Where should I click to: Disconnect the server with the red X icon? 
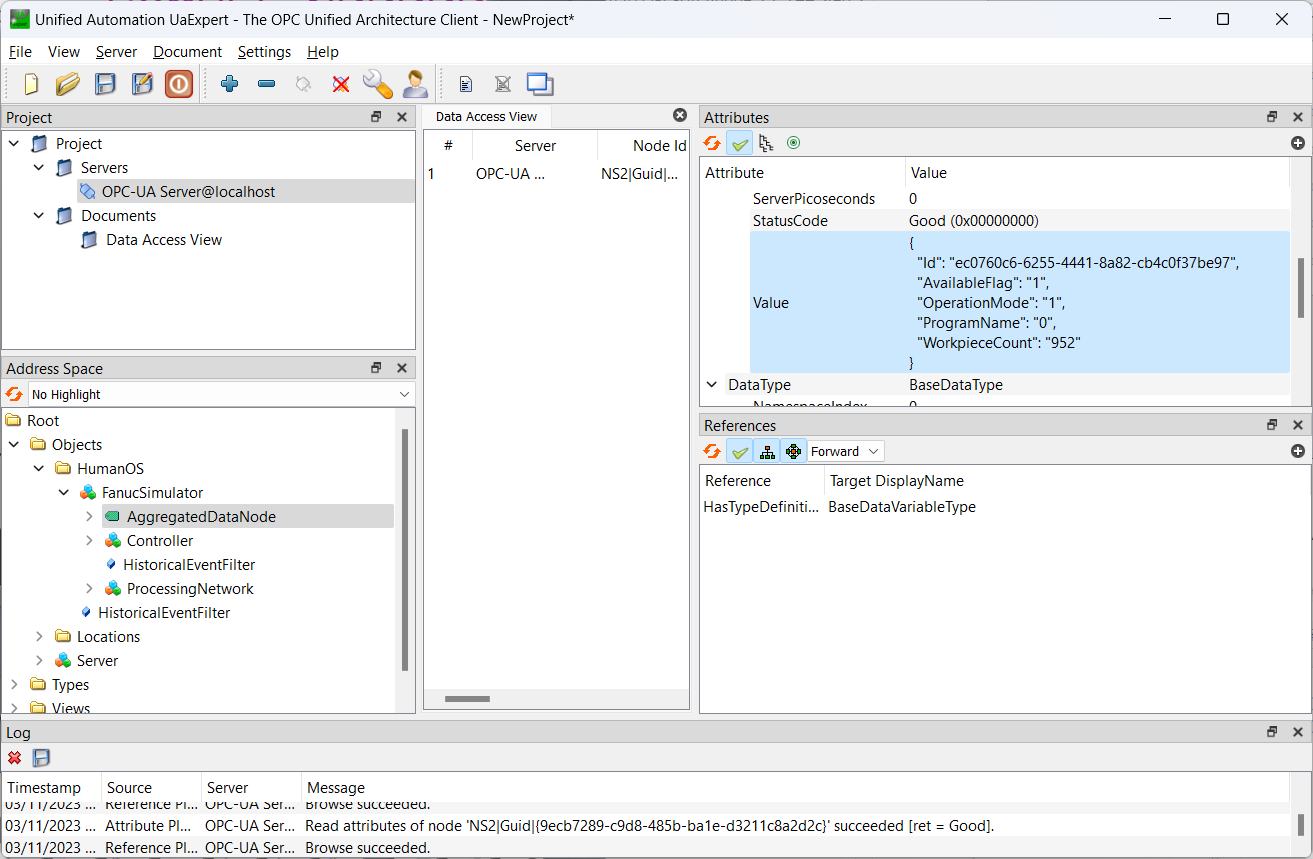point(340,84)
